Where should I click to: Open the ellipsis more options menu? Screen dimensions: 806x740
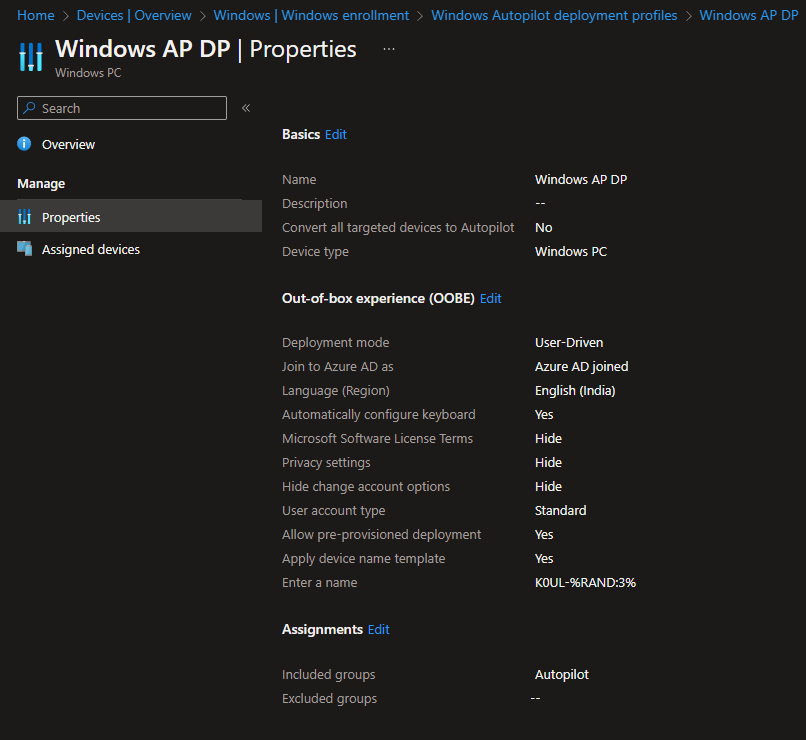389,49
